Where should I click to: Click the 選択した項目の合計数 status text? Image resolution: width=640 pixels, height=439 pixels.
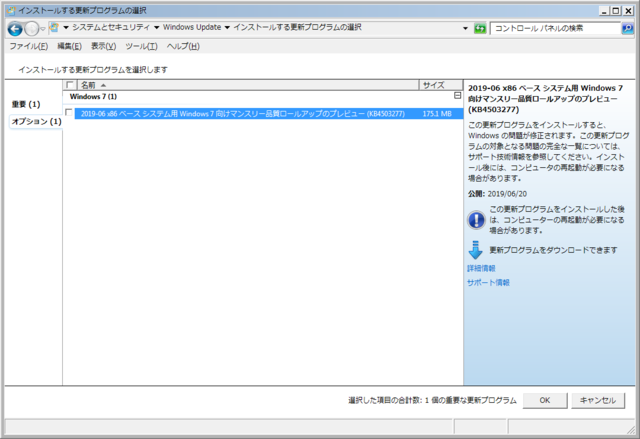click(x=432, y=401)
